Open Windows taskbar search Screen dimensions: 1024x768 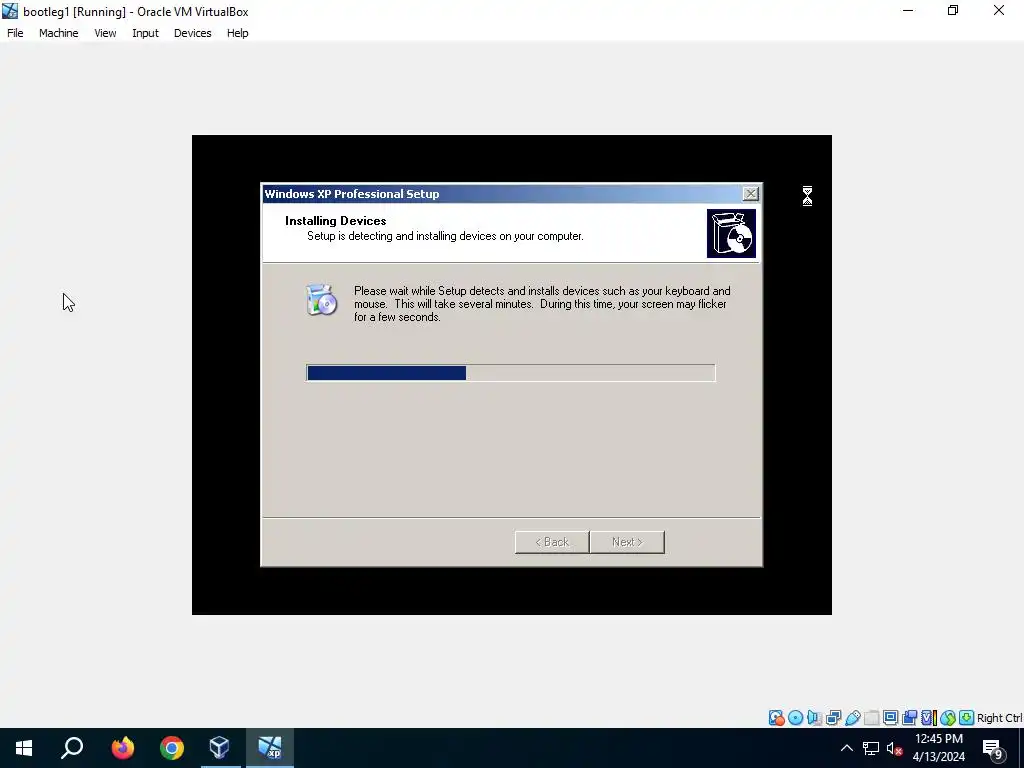coord(72,748)
